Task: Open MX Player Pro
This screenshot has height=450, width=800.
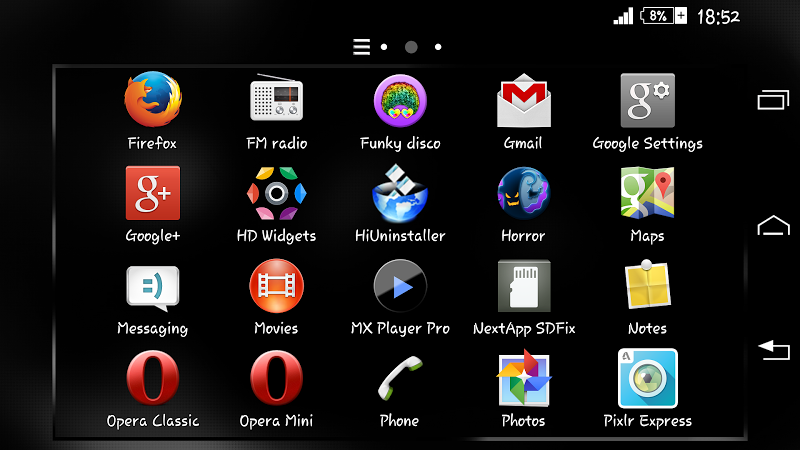Action: click(400, 286)
